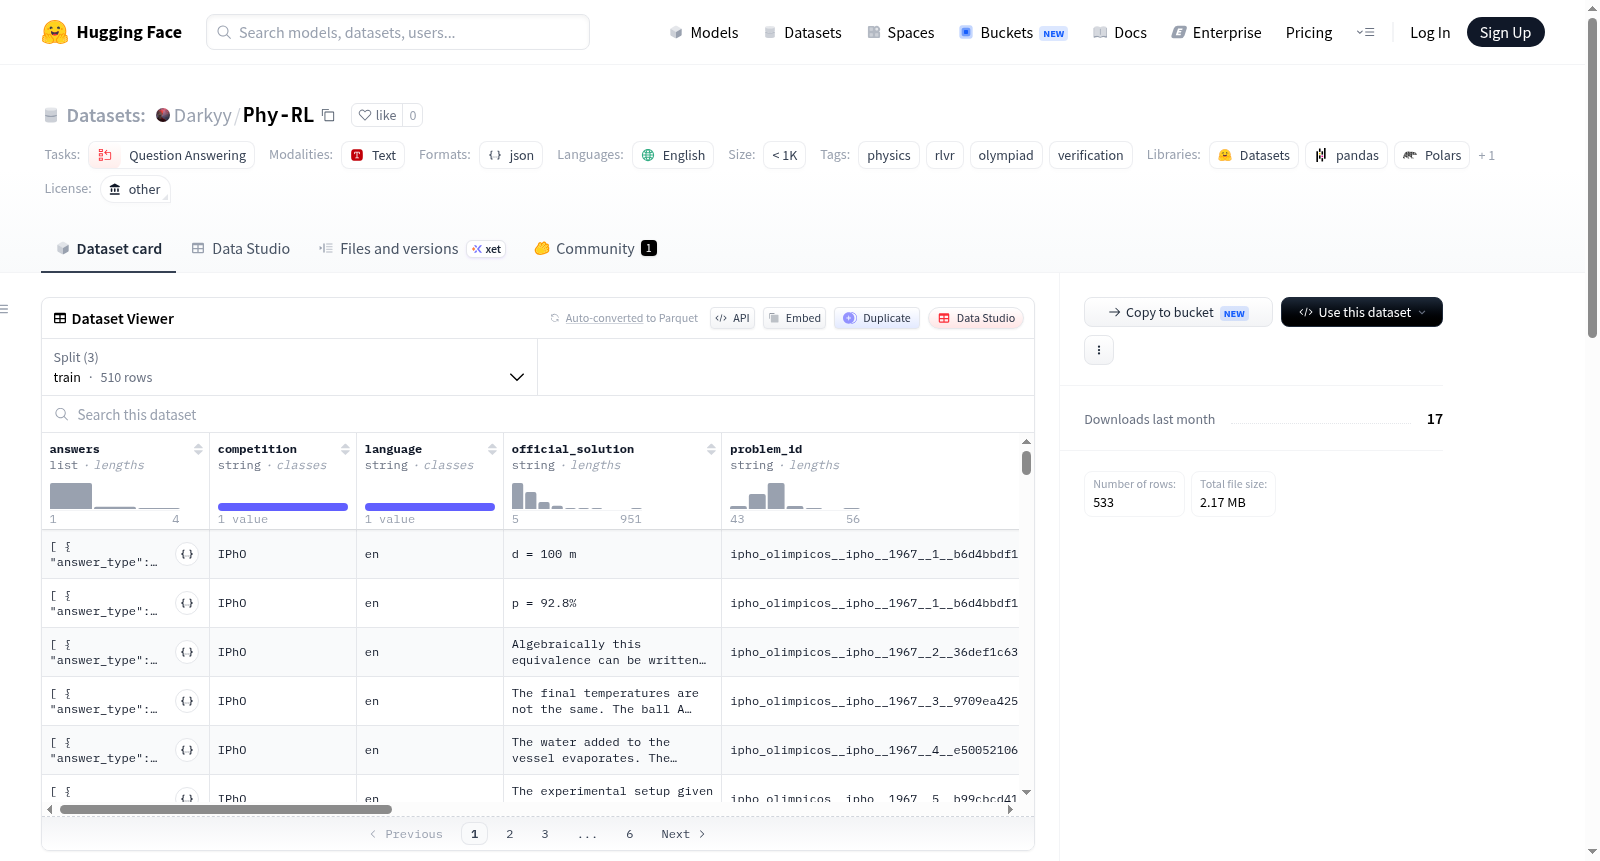This screenshot has width=1600, height=861.
Task: Open the Files and versions tab
Action: [x=411, y=249]
